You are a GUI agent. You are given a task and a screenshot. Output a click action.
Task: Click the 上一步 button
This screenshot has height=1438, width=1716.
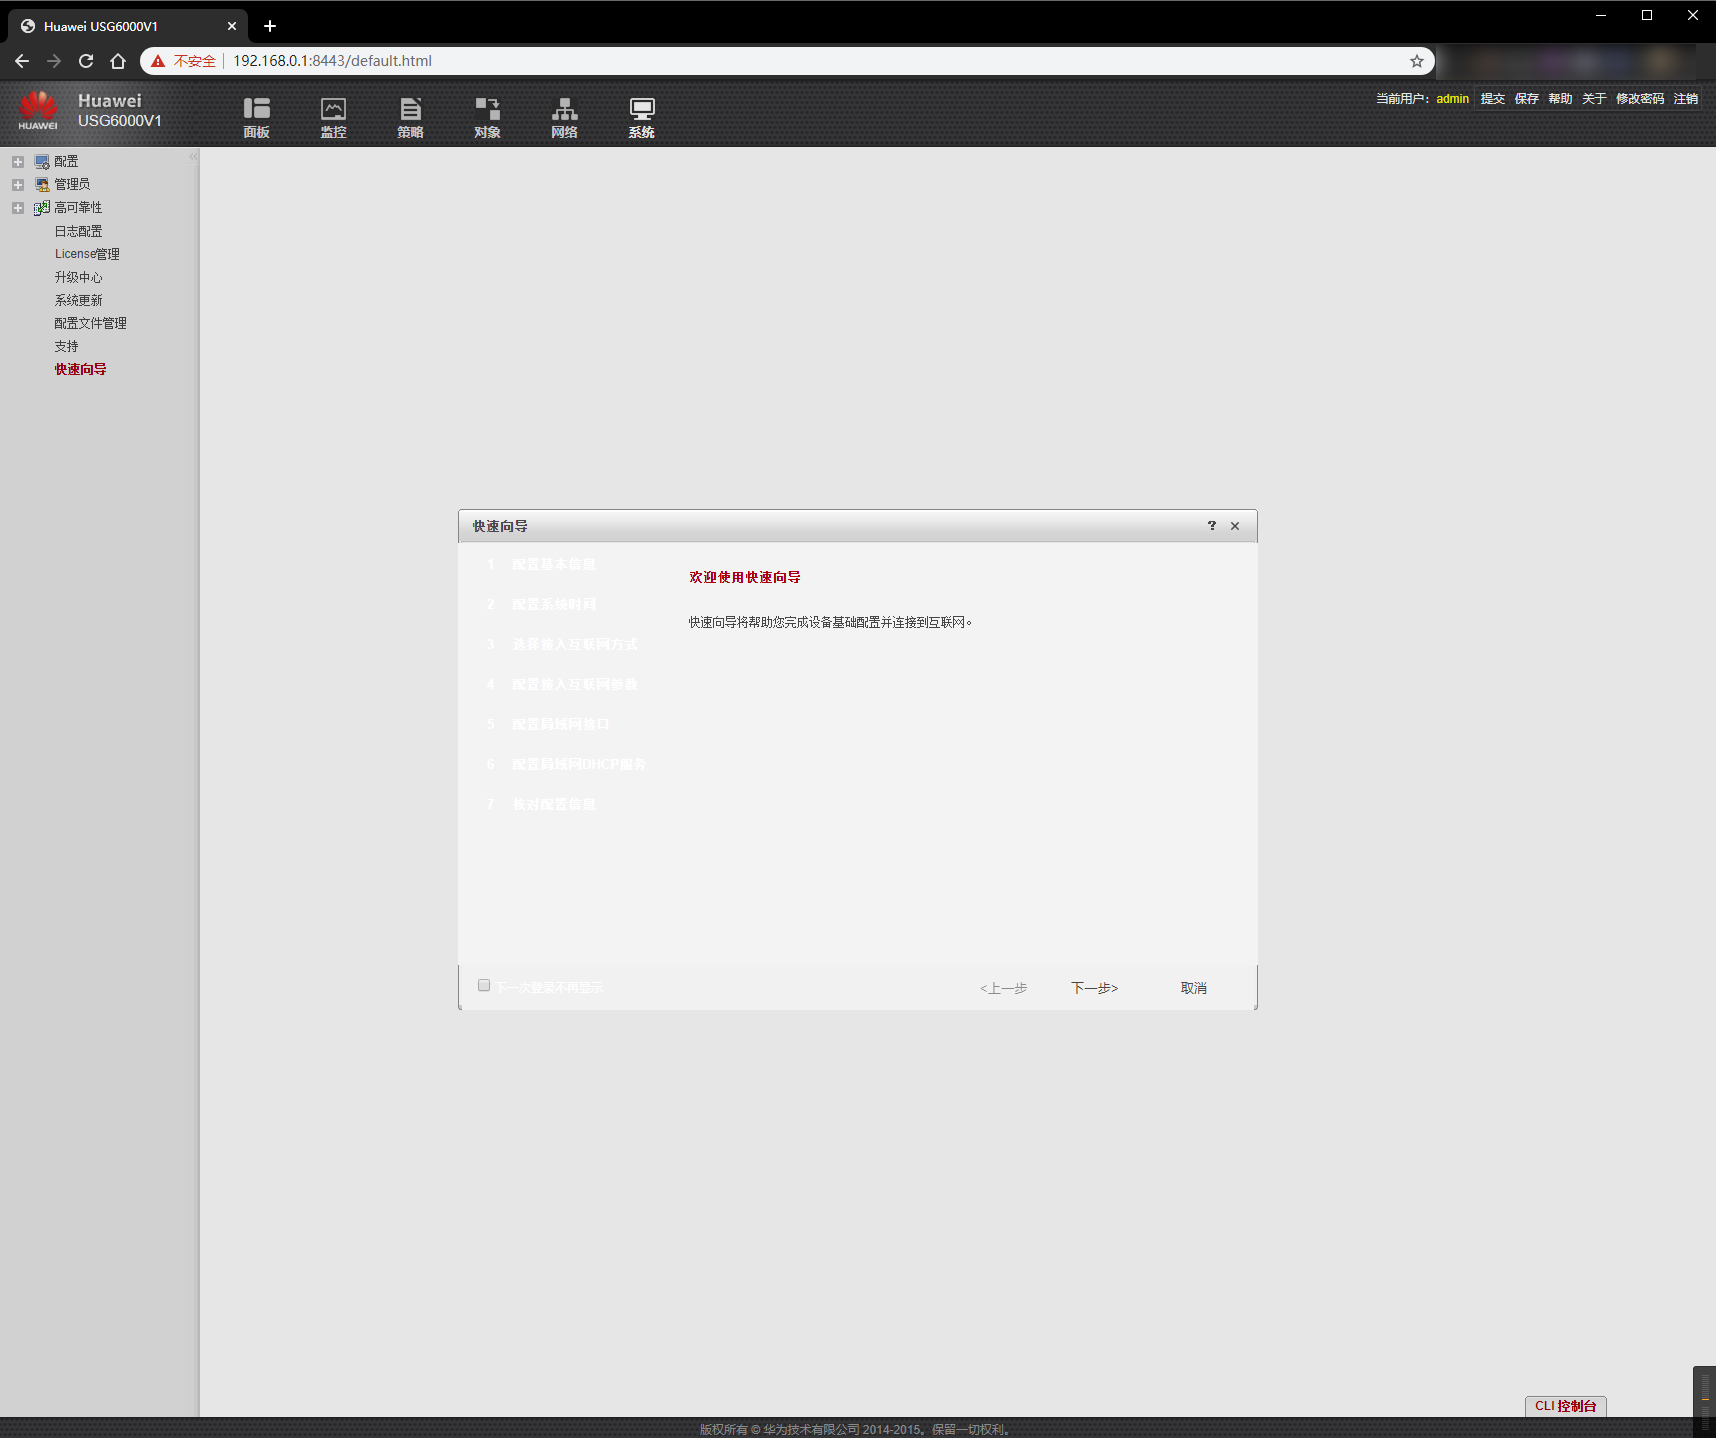(x=1003, y=988)
